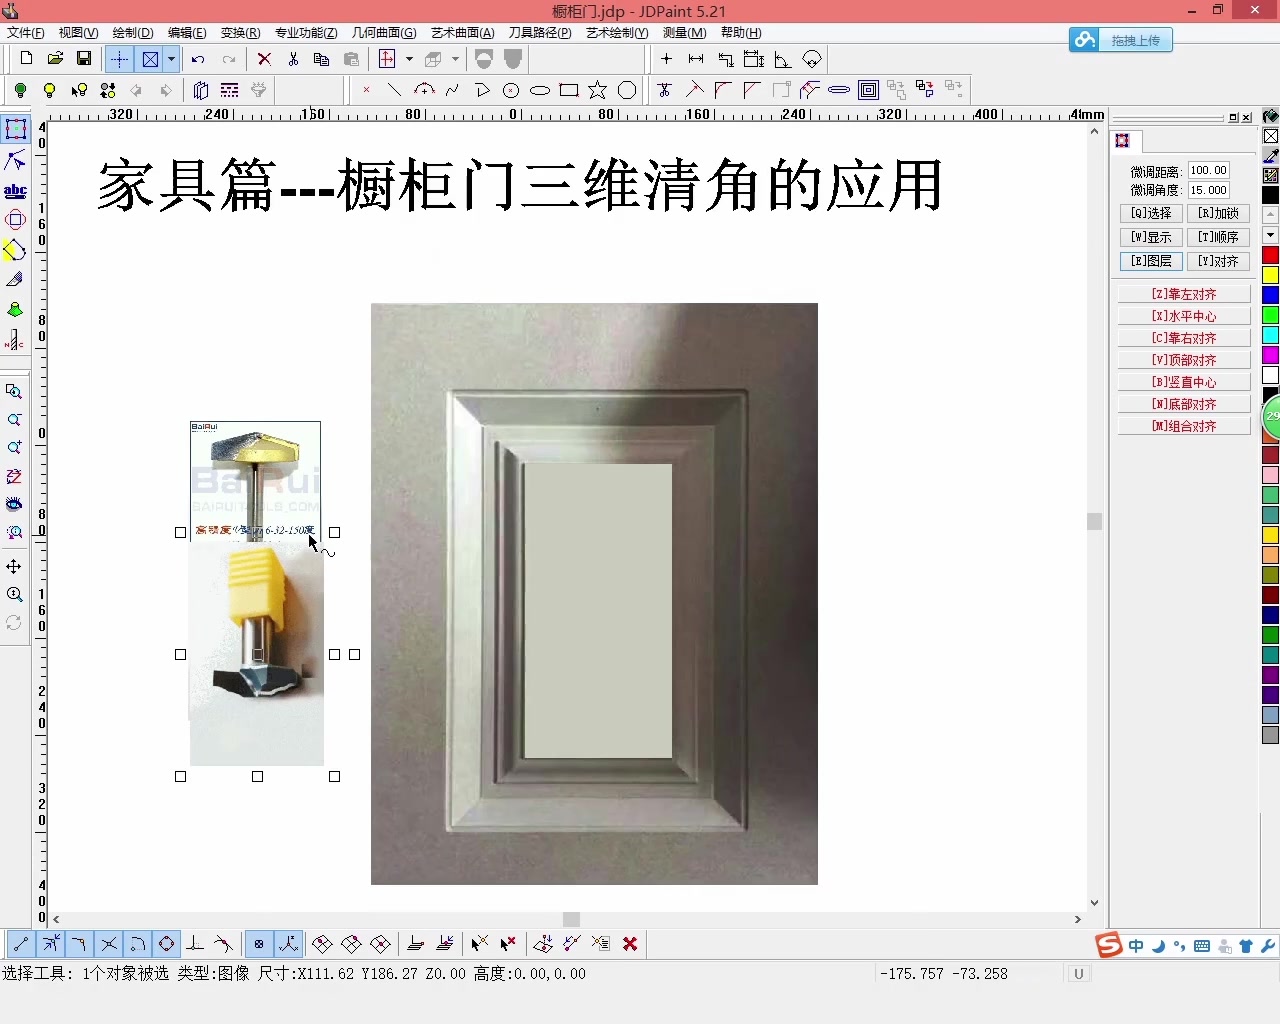The image size is (1280, 1024).
Task: Pick the red color swatch
Action: (x=1270, y=255)
